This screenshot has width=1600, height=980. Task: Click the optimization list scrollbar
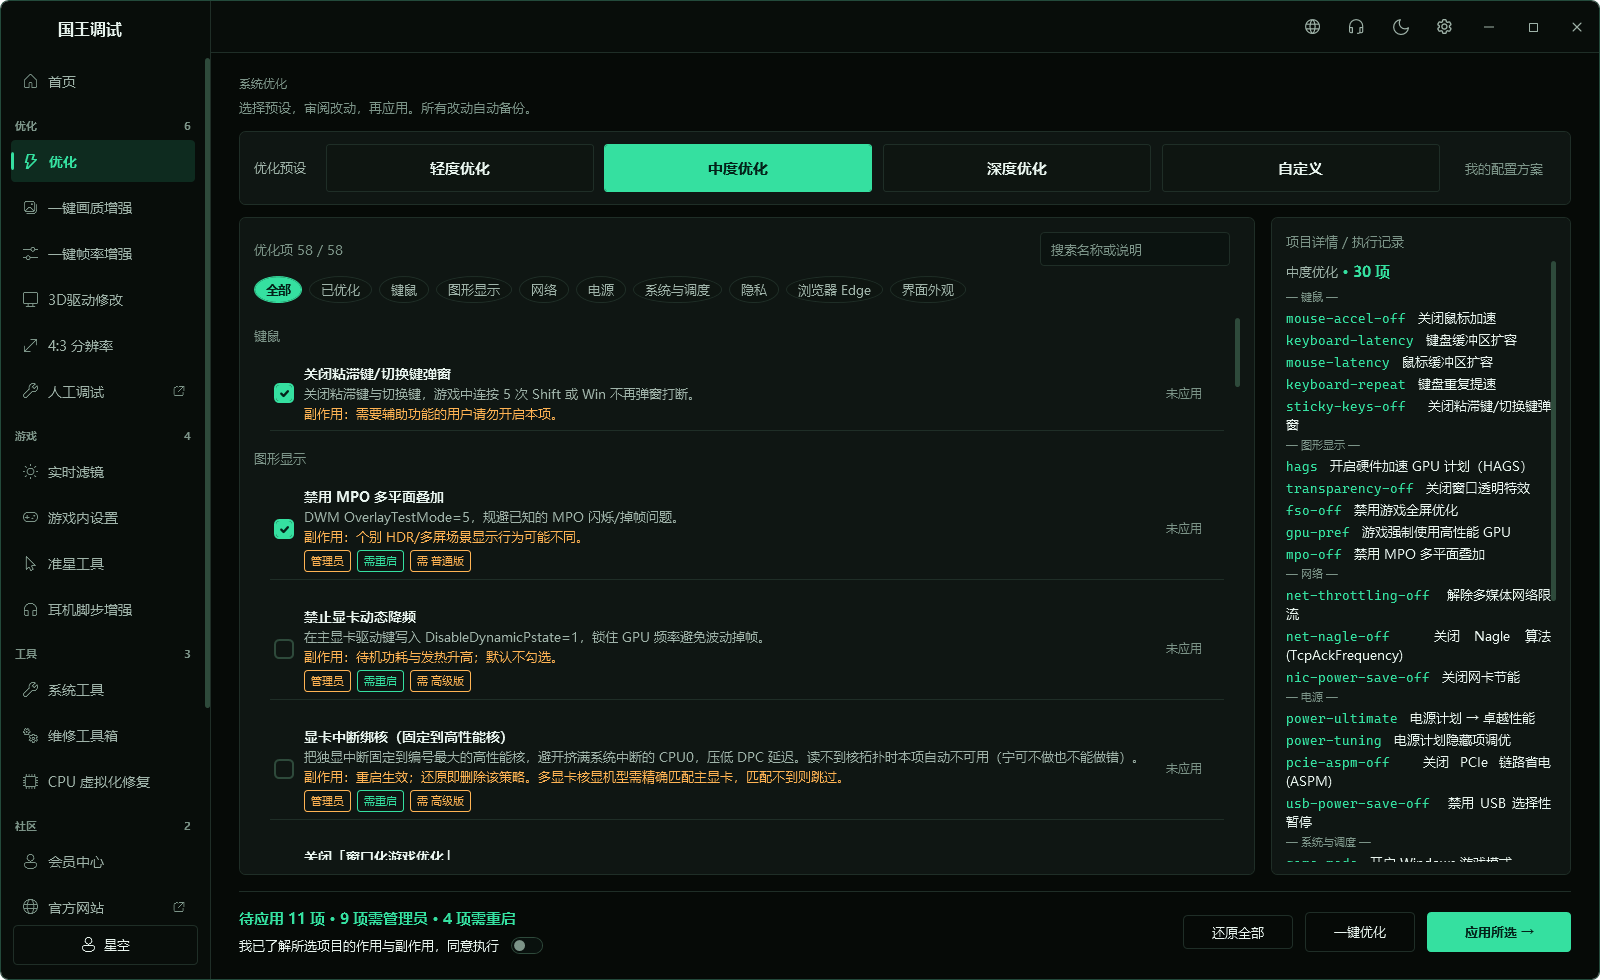pyautogui.click(x=1237, y=352)
